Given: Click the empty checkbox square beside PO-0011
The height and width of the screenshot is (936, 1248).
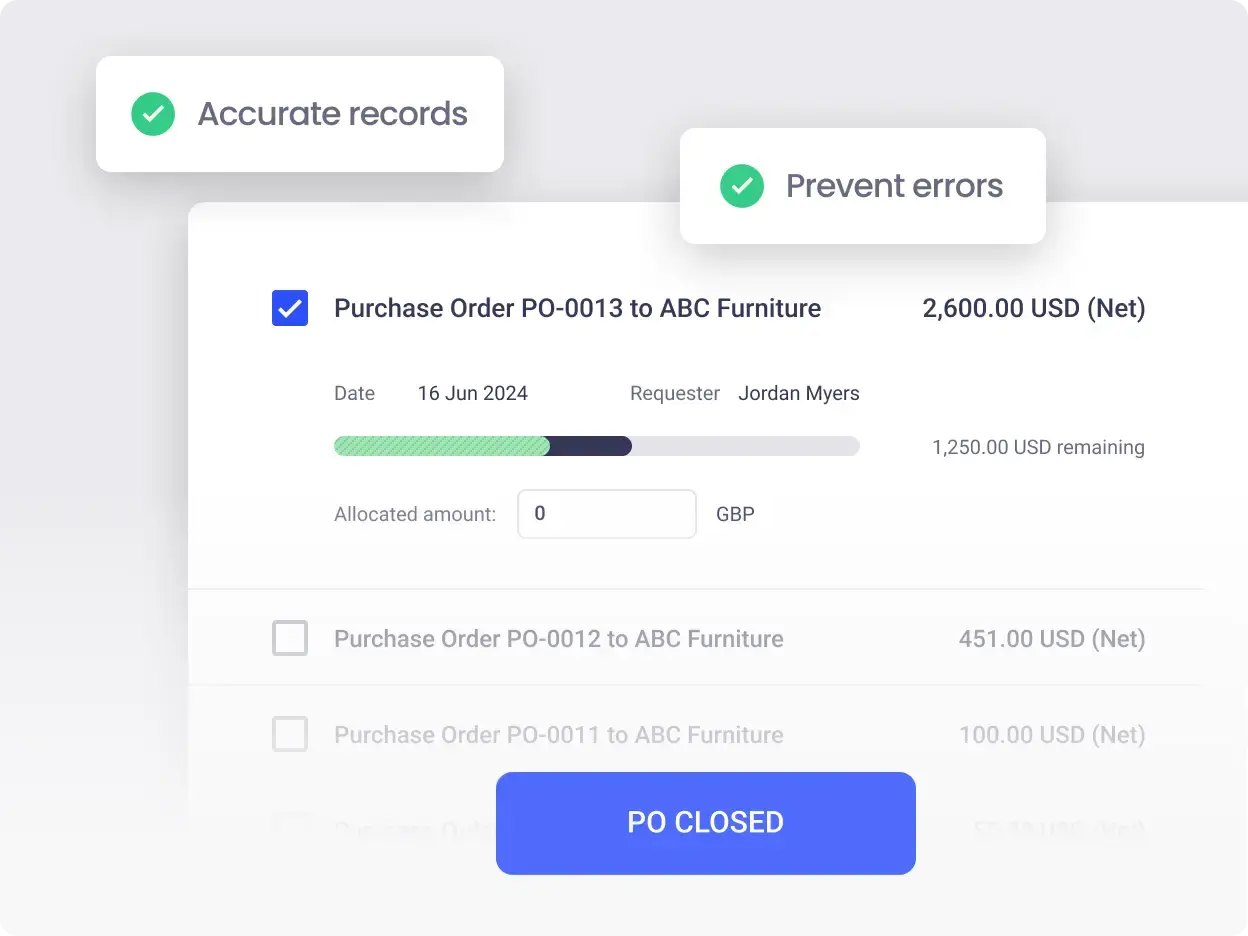Looking at the screenshot, I should click(x=289, y=734).
